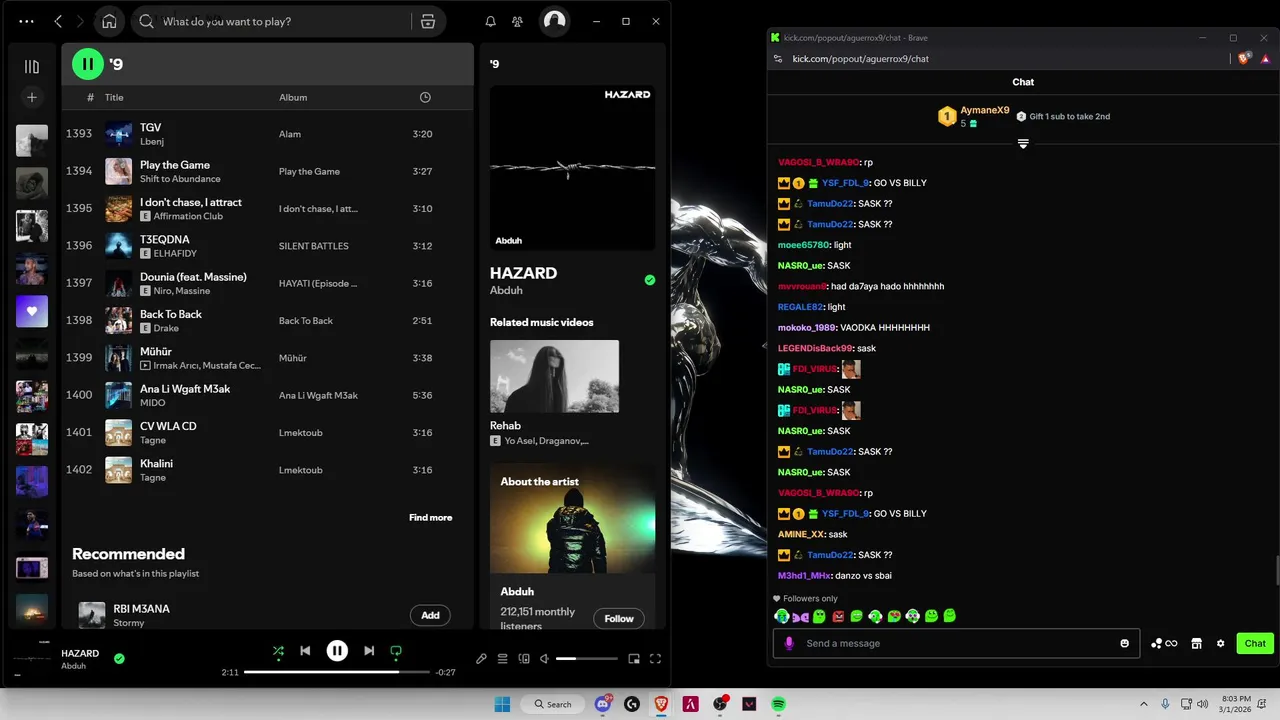Sort tracks by the Title column

click(x=114, y=97)
